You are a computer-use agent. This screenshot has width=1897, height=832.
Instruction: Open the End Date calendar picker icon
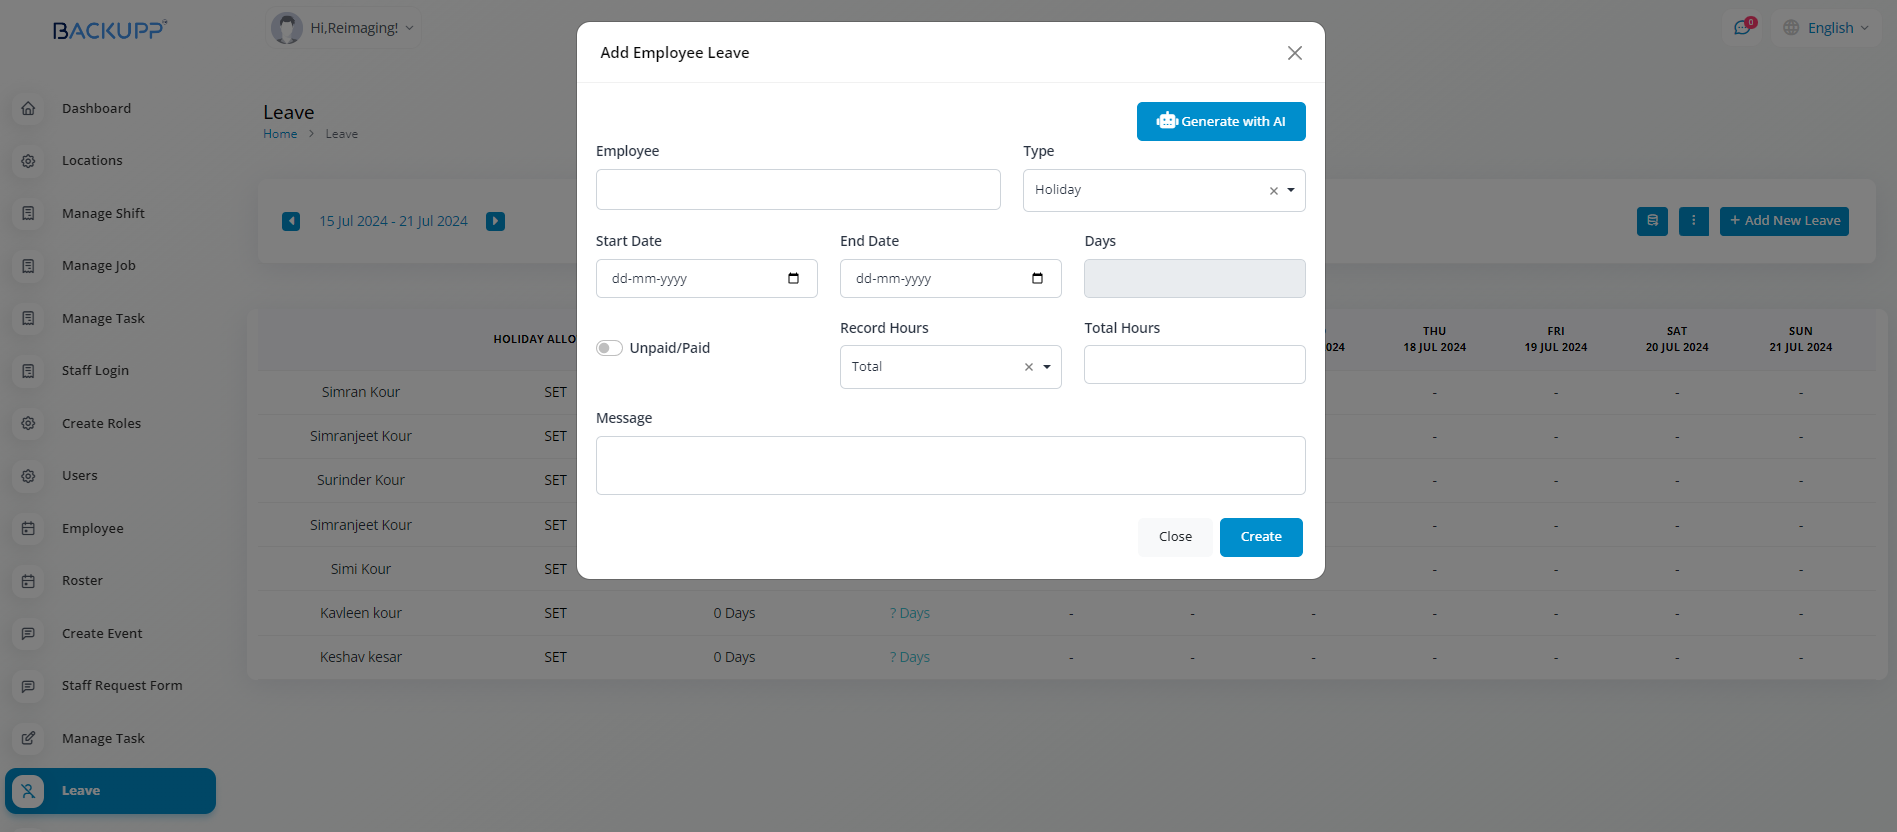[1037, 278]
